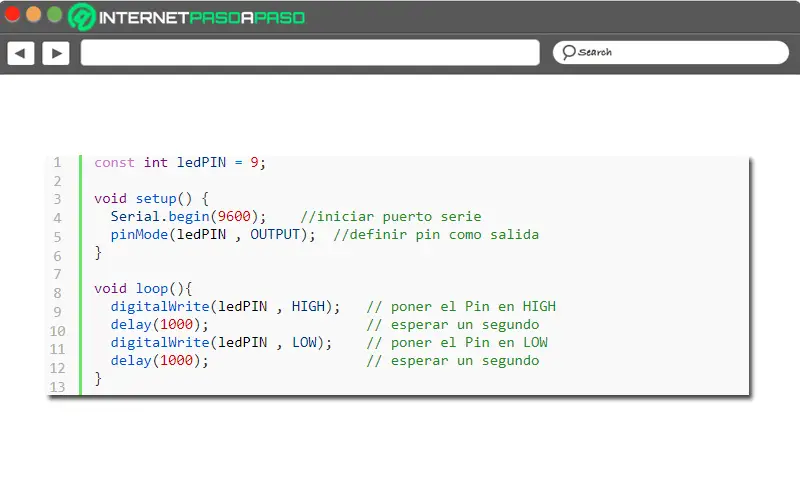Click code line 'const int ledPIN = 9;'
The width and height of the screenshot is (800, 500).
click(x=180, y=163)
